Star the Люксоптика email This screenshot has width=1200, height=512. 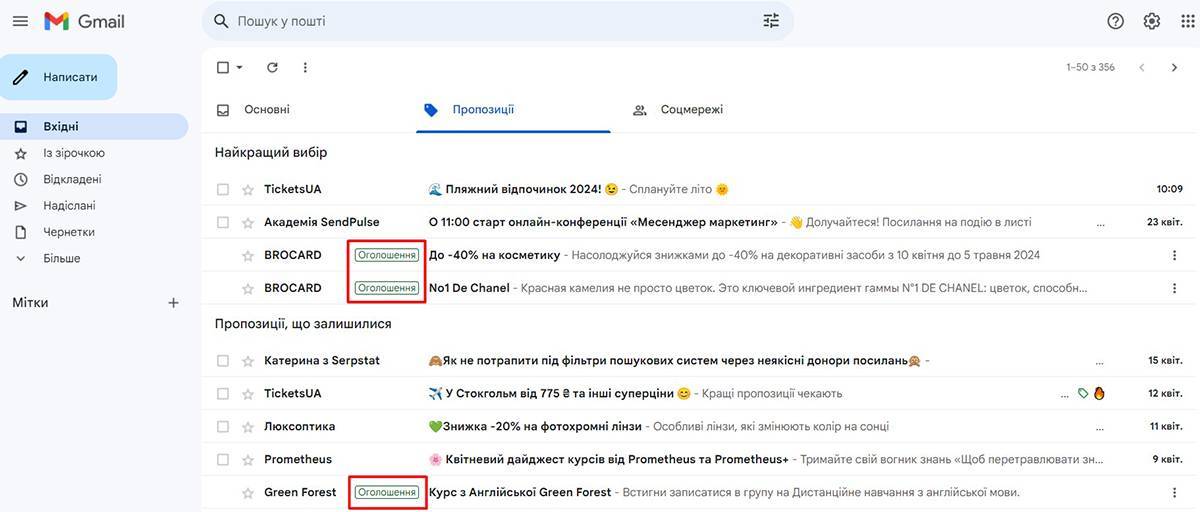click(248, 426)
